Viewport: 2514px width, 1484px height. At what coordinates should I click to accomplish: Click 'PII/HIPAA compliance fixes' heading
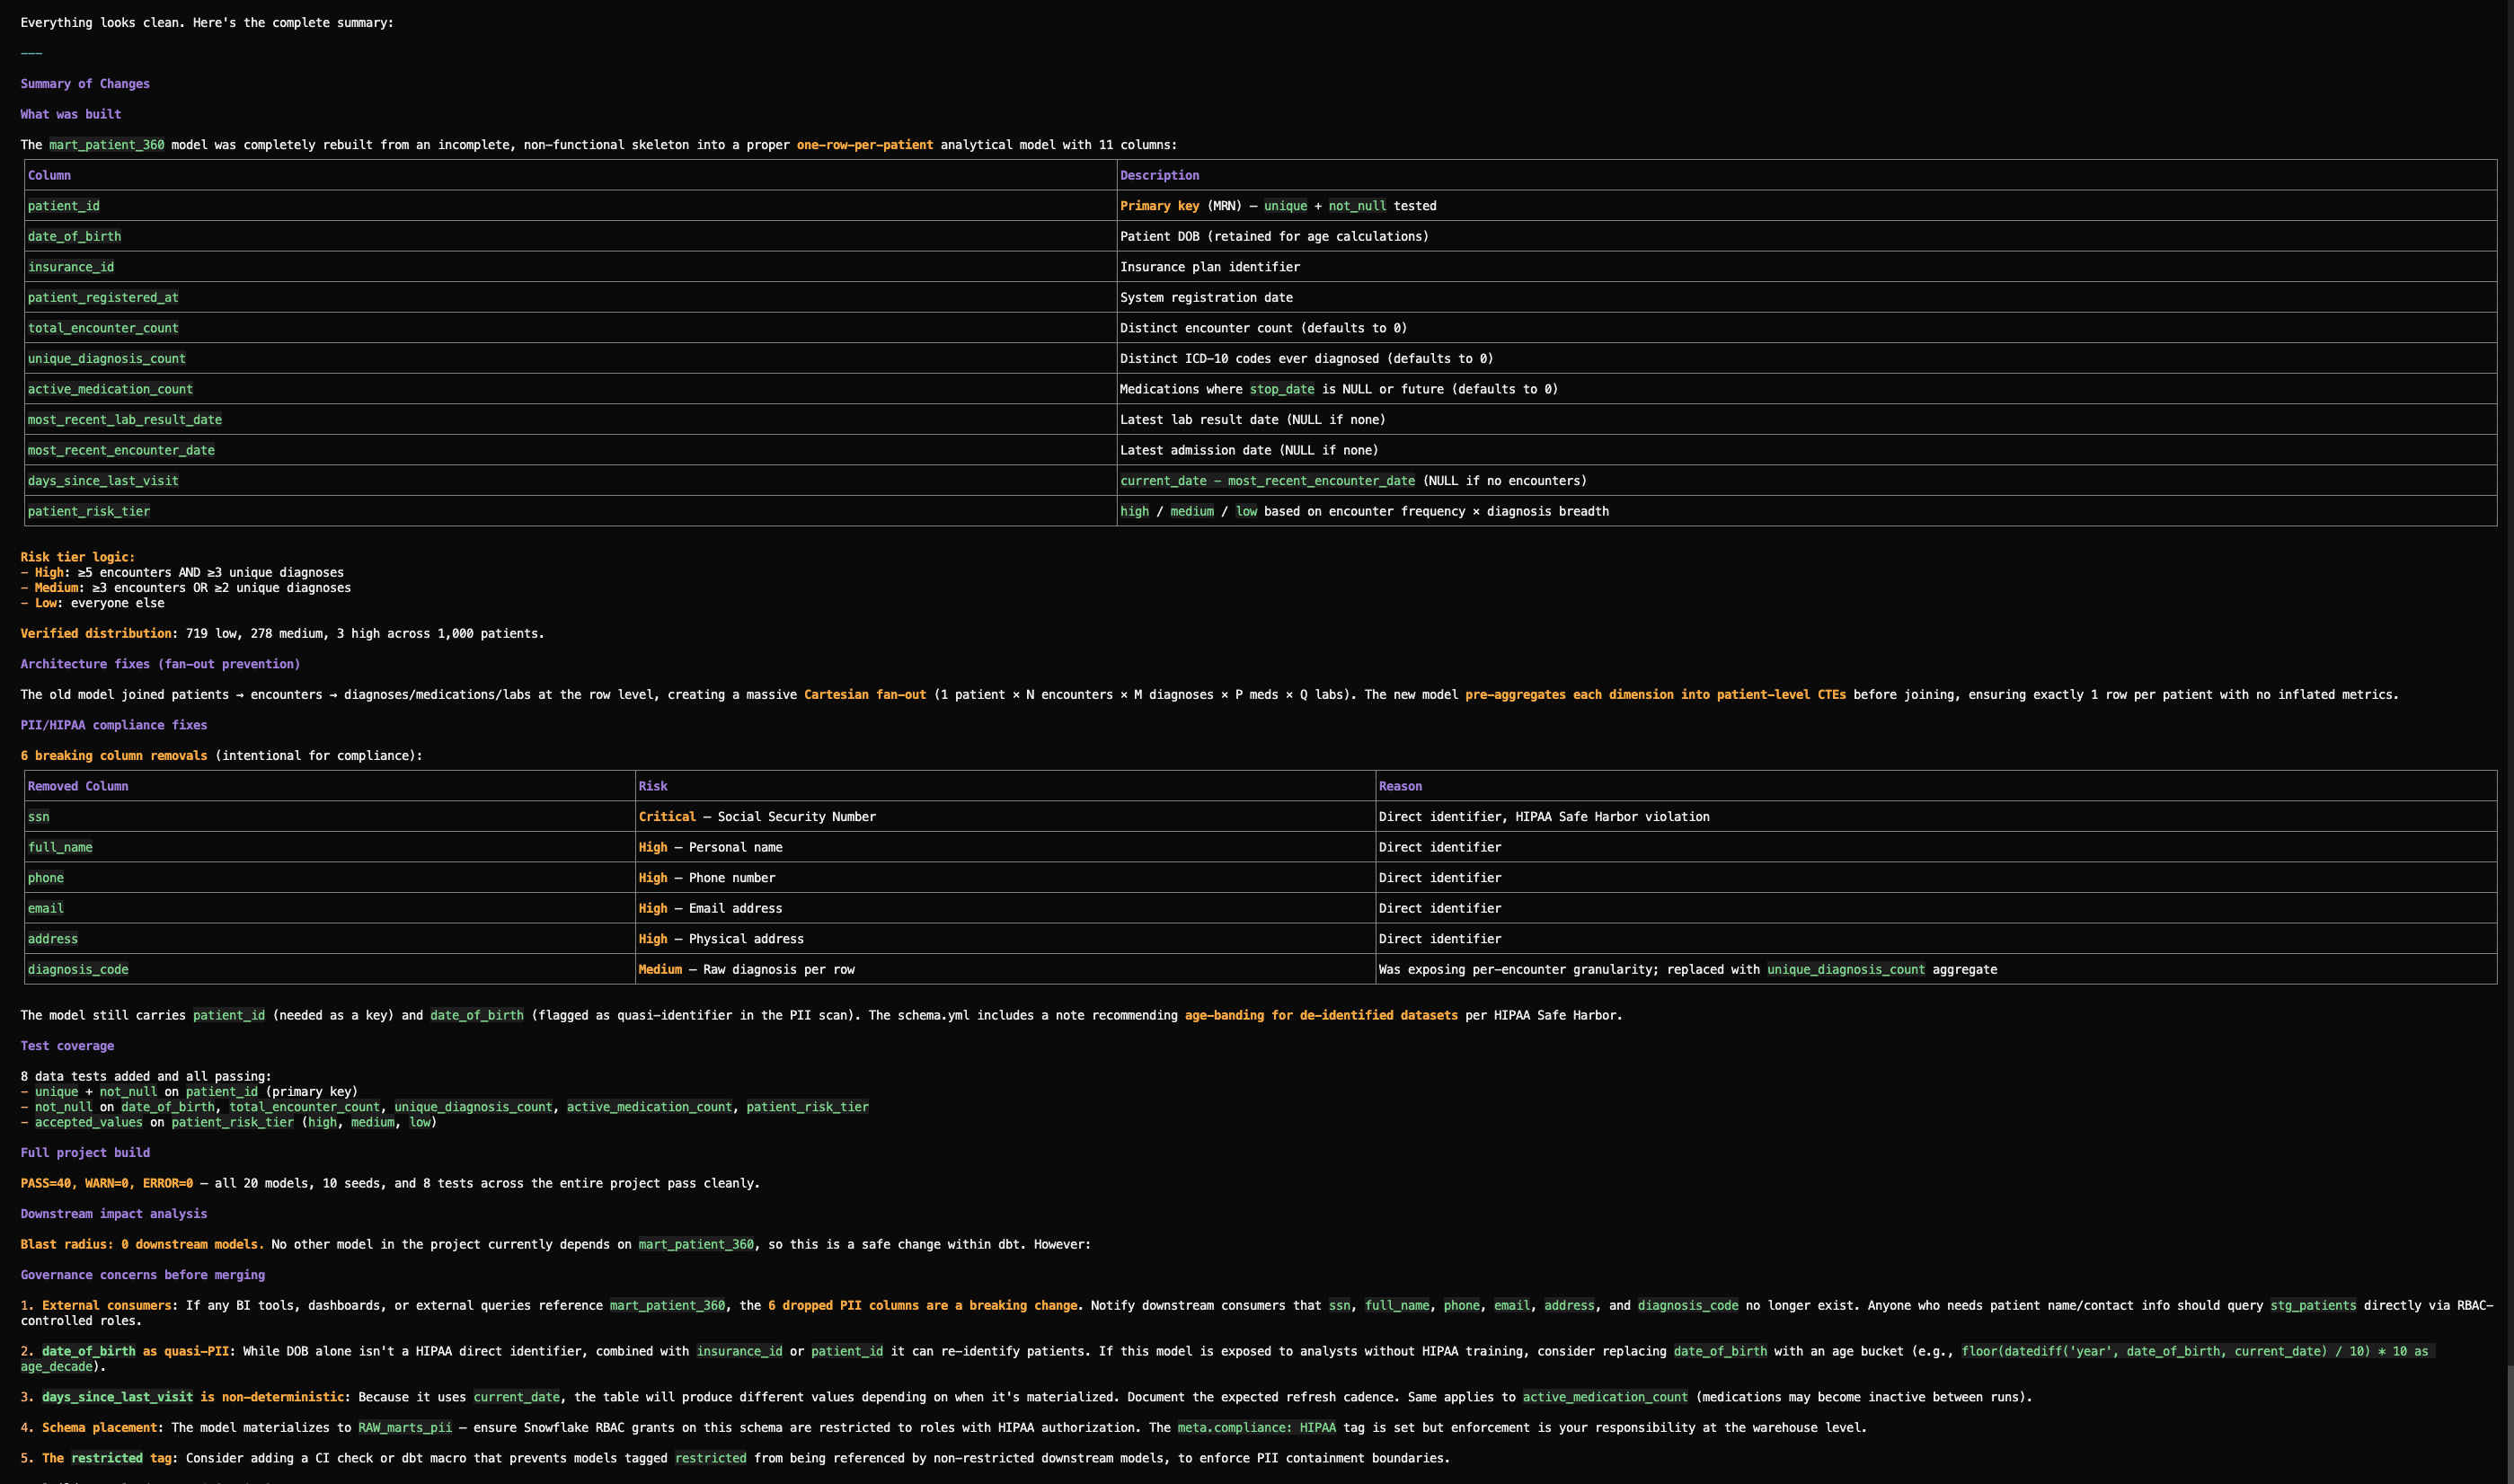114,725
